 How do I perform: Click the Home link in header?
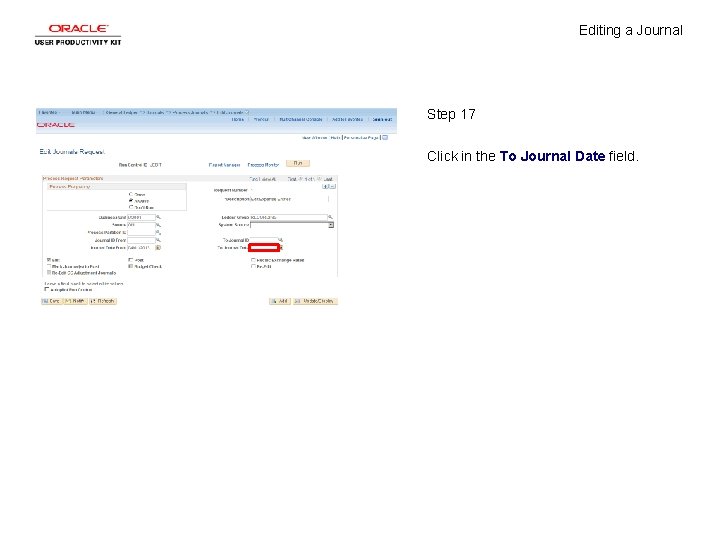coord(237,119)
